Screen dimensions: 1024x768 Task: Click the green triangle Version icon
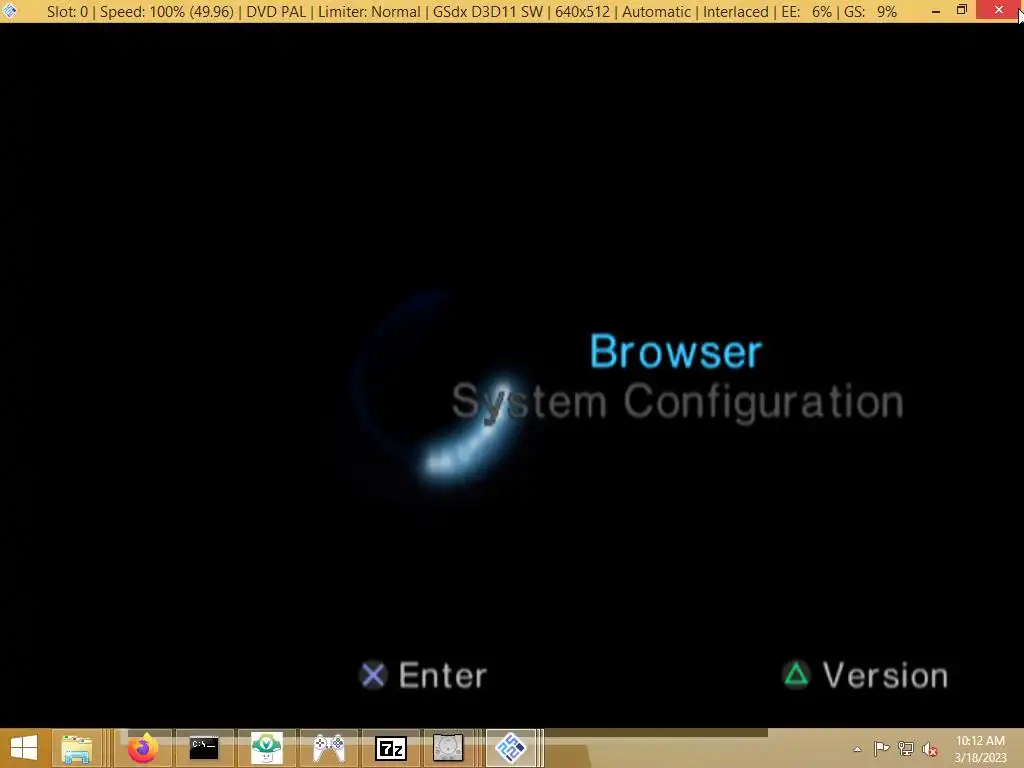coord(796,674)
